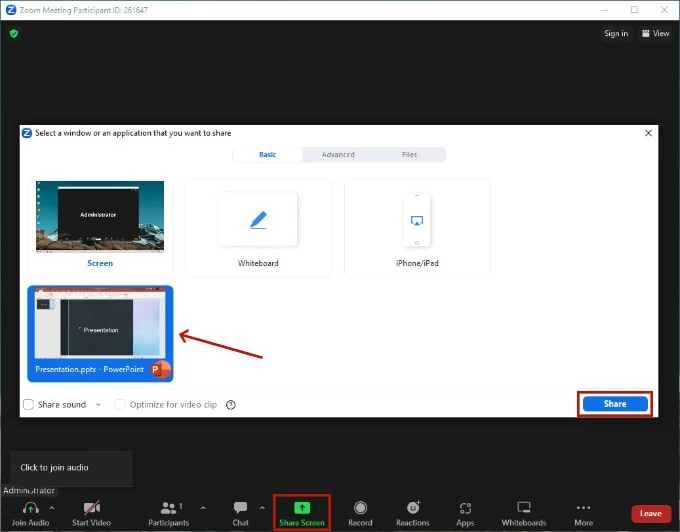Open the Reactions menu
Image resolution: width=680 pixels, height=532 pixels.
click(x=412, y=508)
